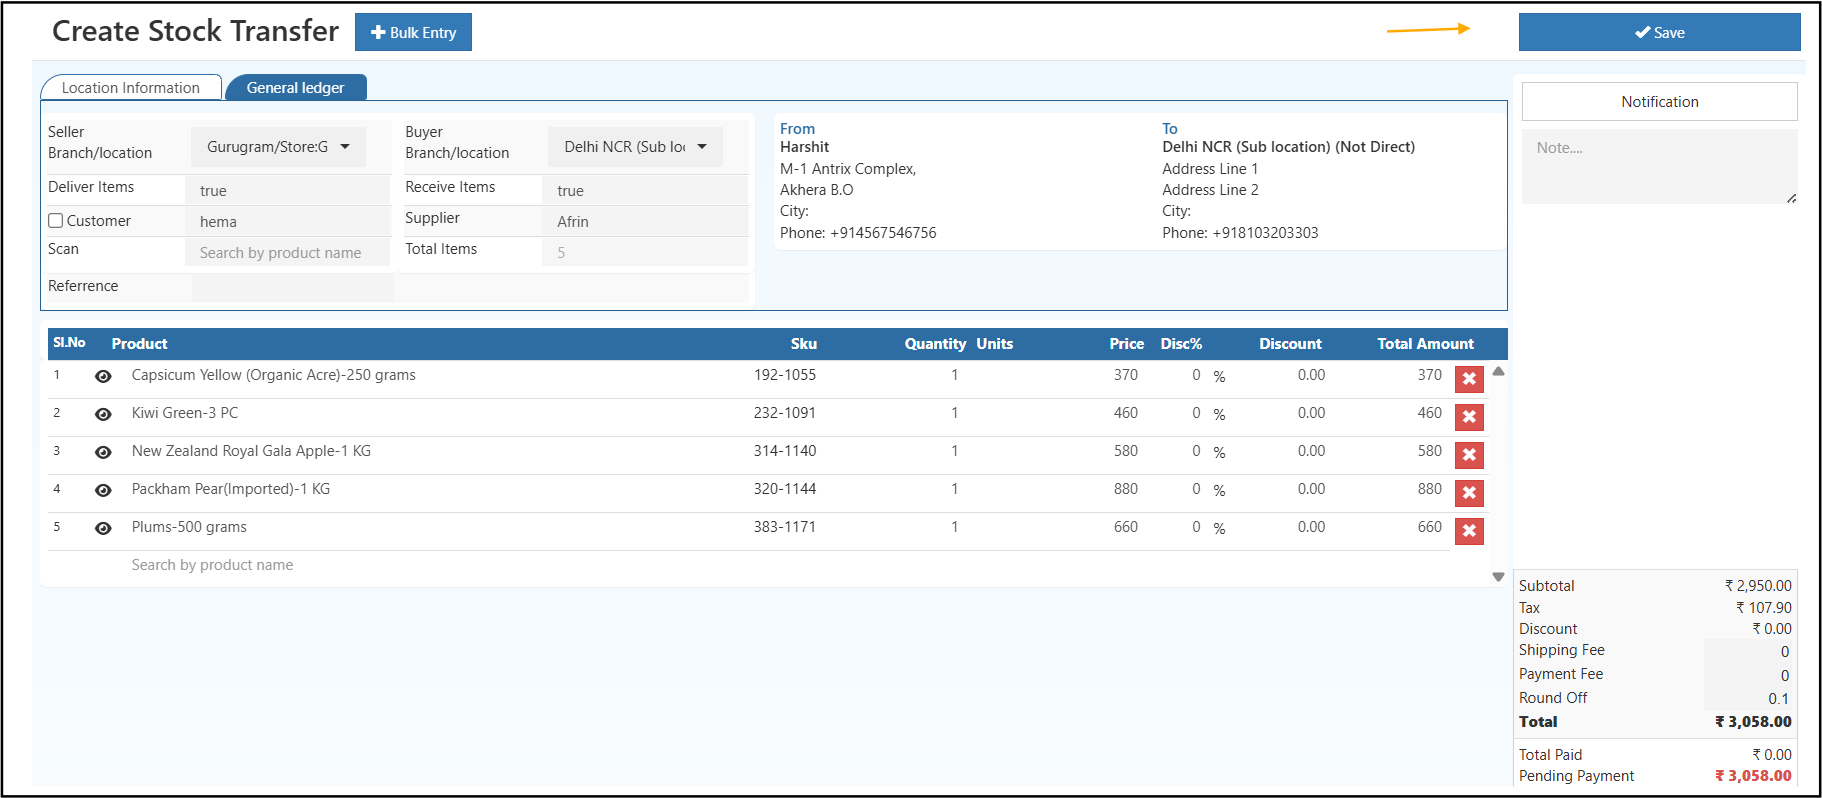
Task: Click Pending Payment amount in red
Action: [1753, 776]
